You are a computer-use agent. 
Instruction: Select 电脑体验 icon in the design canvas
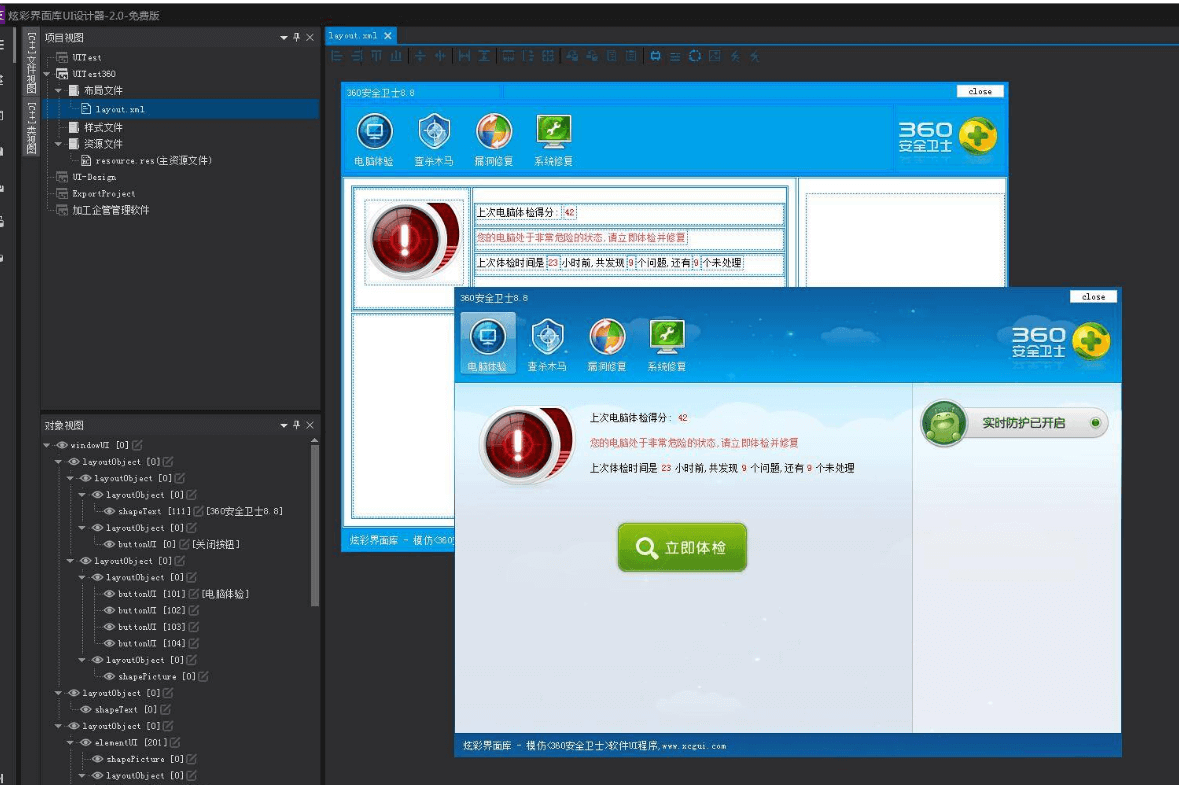pos(374,139)
